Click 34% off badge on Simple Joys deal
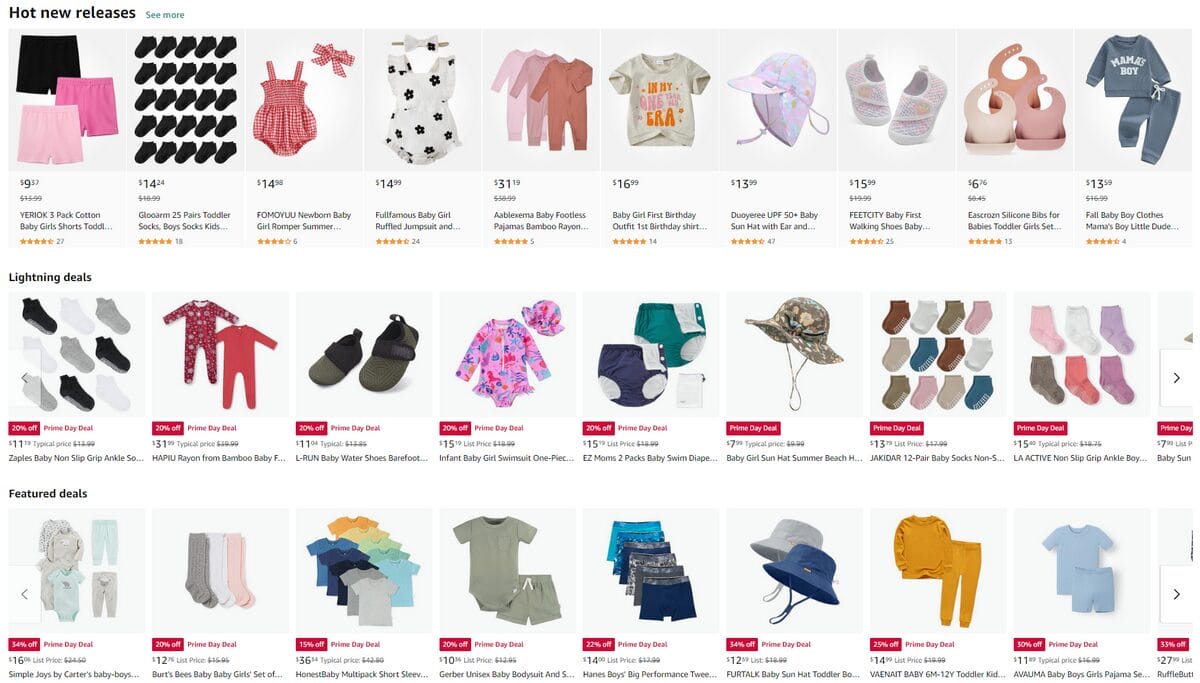Viewport: 1200px width, 683px height. click(24, 644)
